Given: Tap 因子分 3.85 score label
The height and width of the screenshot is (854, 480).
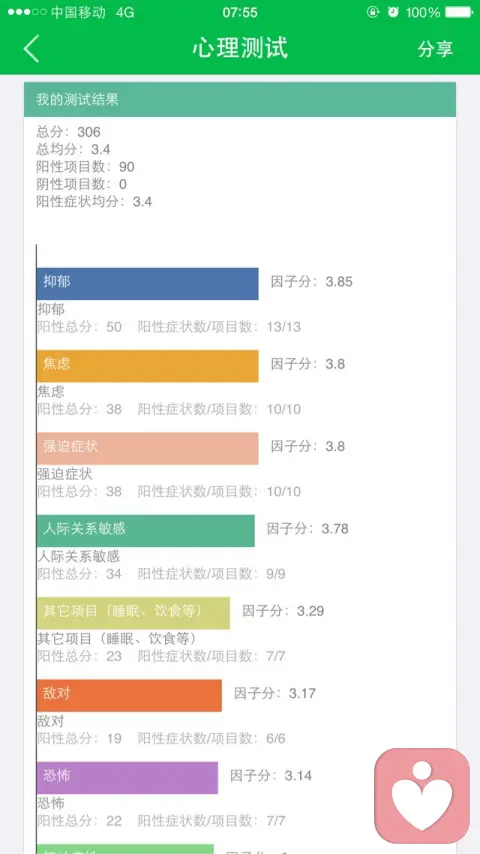Looking at the screenshot, I should pyautogui.click(x=312, y=282).
